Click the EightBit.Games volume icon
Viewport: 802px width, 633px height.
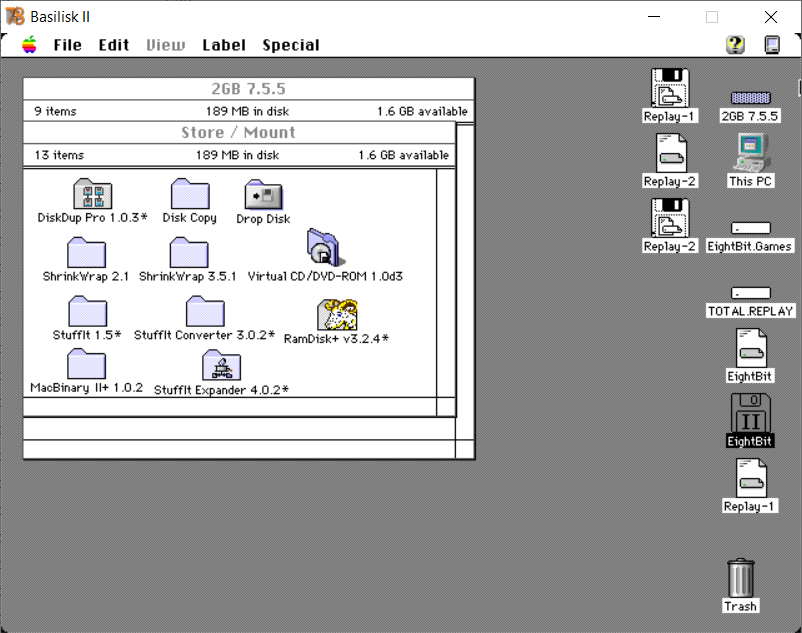point(750,228)
